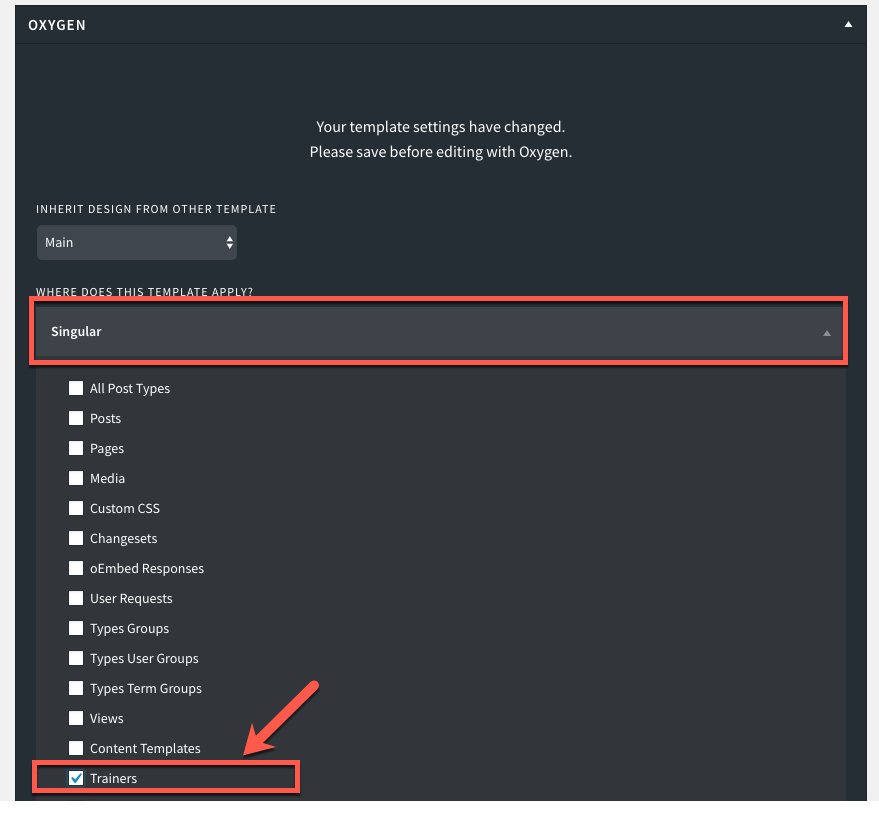
Task: Open the Inherit Design template dropdown
Action: point(137,242)
